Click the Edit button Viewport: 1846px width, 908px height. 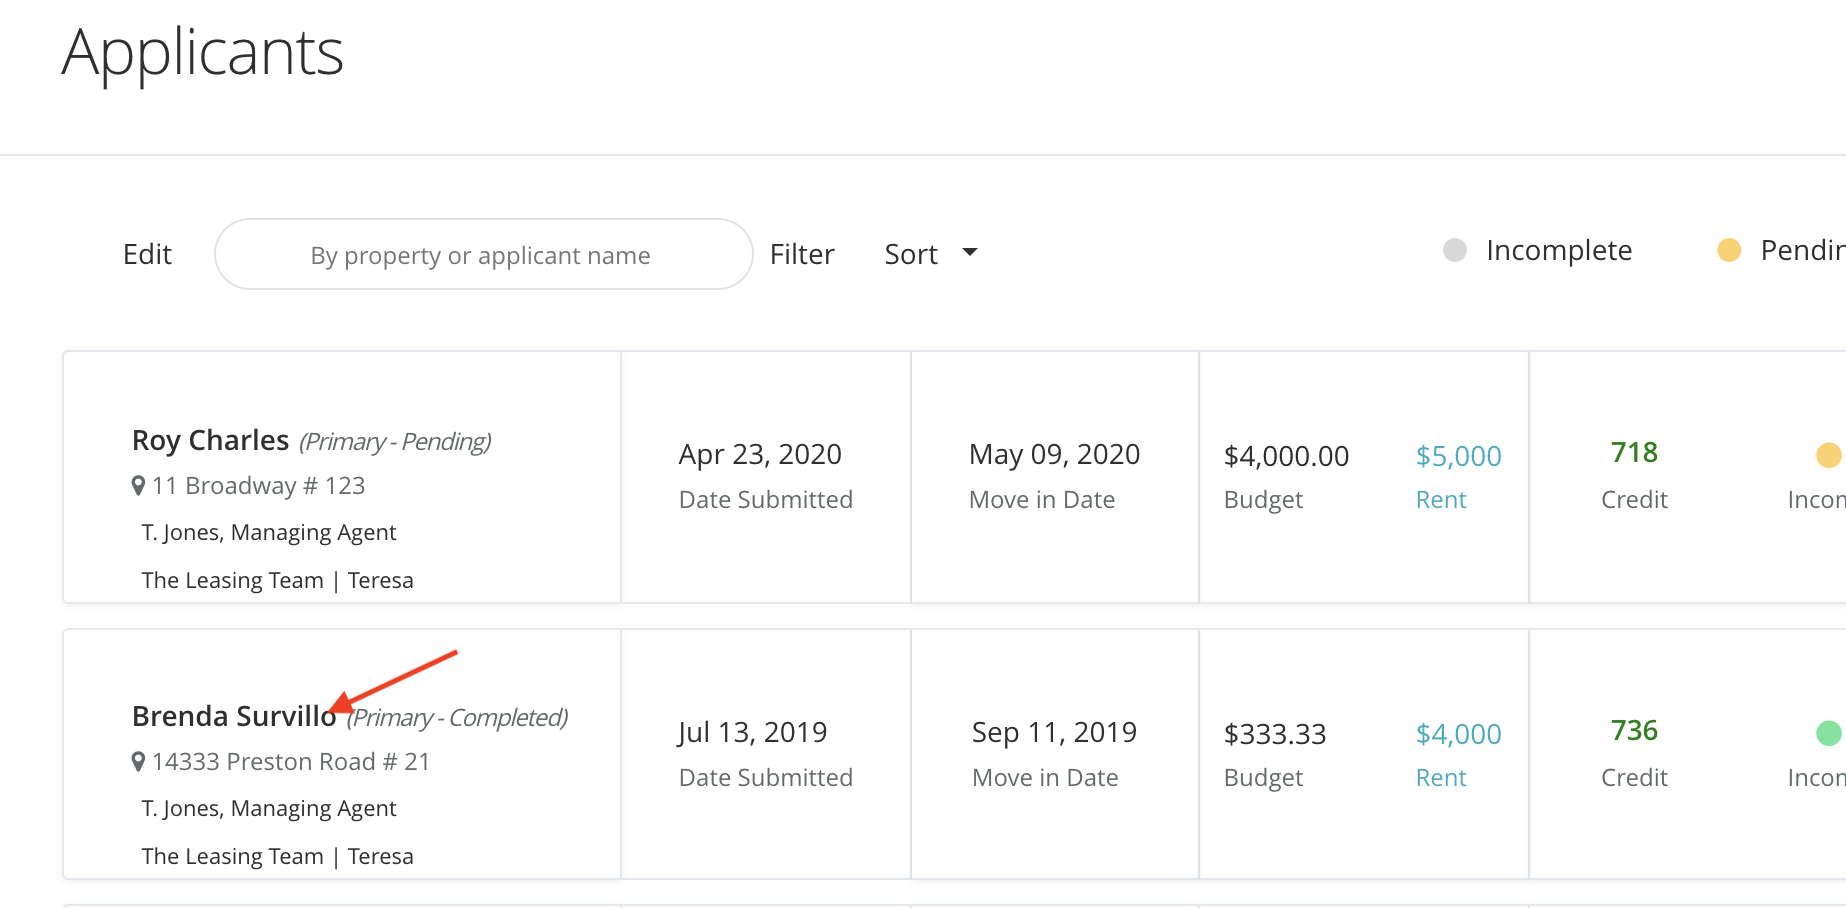click(147, 255)
